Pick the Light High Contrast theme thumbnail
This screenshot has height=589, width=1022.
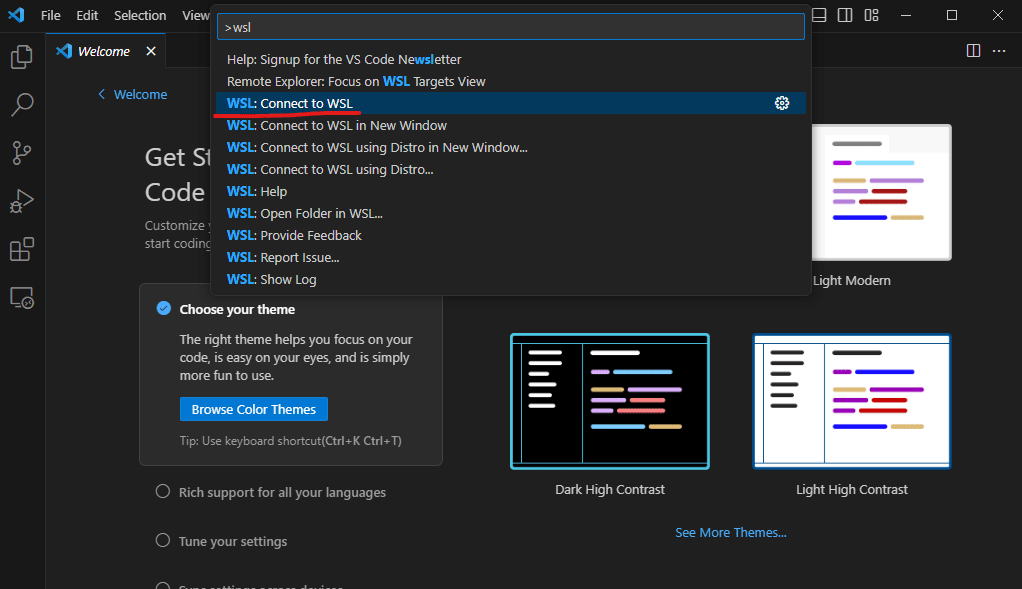click(852, 401)
